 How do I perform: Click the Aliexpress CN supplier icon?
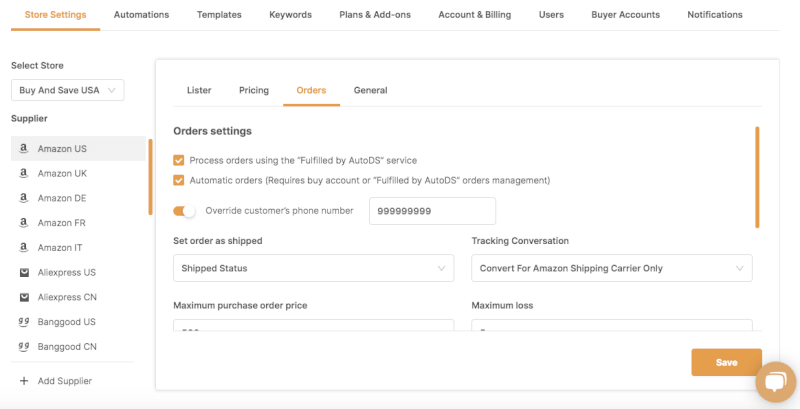point(23,297)
